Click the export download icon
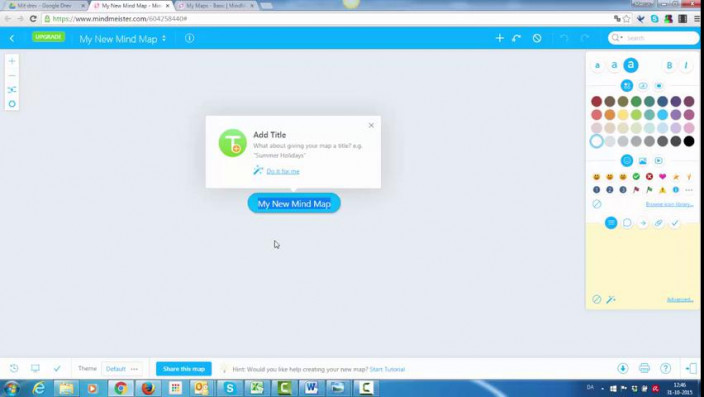Image resolution: width=704 pixels, height=397 pixels. point(623,368)
